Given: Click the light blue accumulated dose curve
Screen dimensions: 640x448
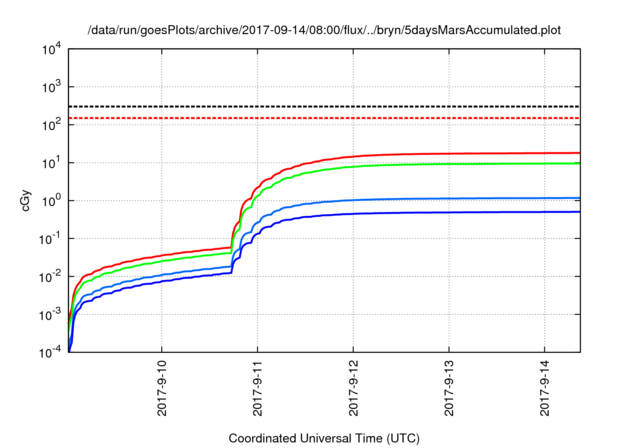Looking at the screenshot, I should click(x=449, y=199).
